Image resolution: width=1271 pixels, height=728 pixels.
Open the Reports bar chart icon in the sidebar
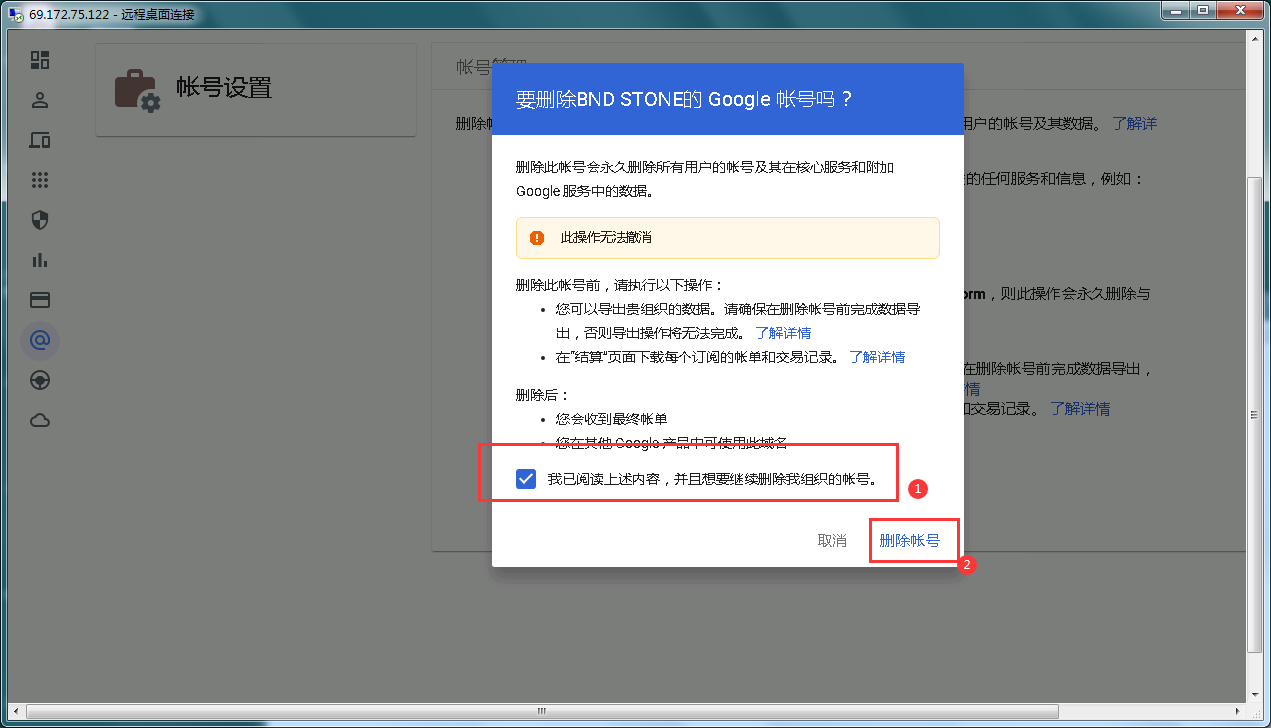(x=40, y=260)
